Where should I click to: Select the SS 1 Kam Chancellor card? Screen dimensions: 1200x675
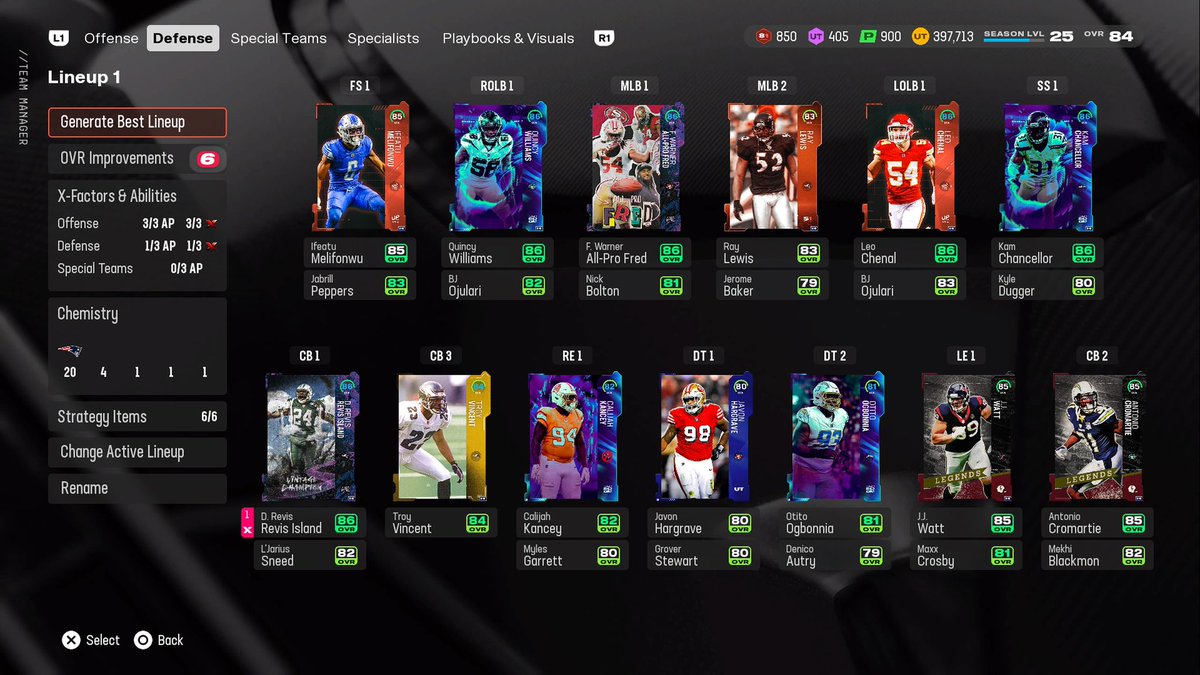[x=1048, y=168]
